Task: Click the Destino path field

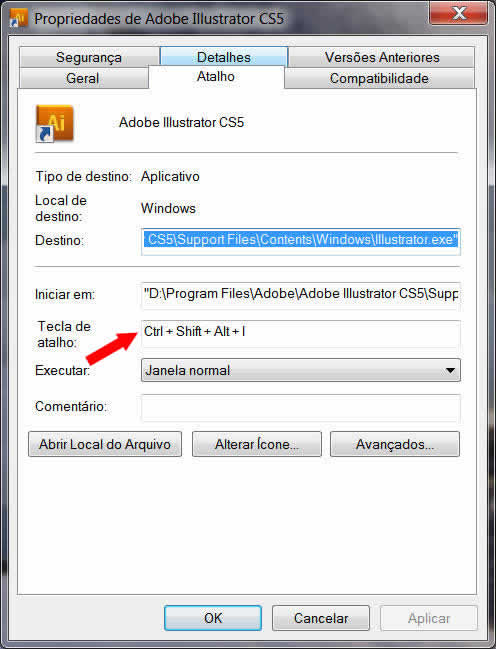Action: (x=301, y=240)
